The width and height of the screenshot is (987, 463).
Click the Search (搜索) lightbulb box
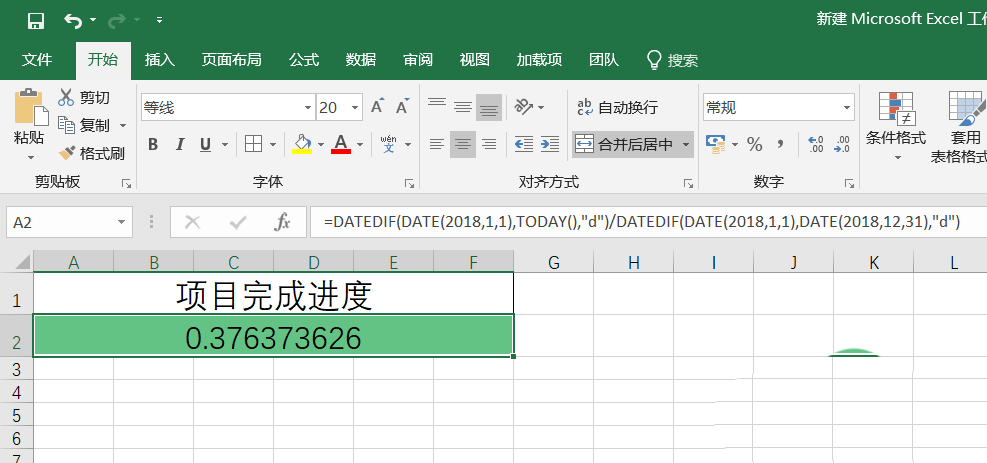click(672, 60)
